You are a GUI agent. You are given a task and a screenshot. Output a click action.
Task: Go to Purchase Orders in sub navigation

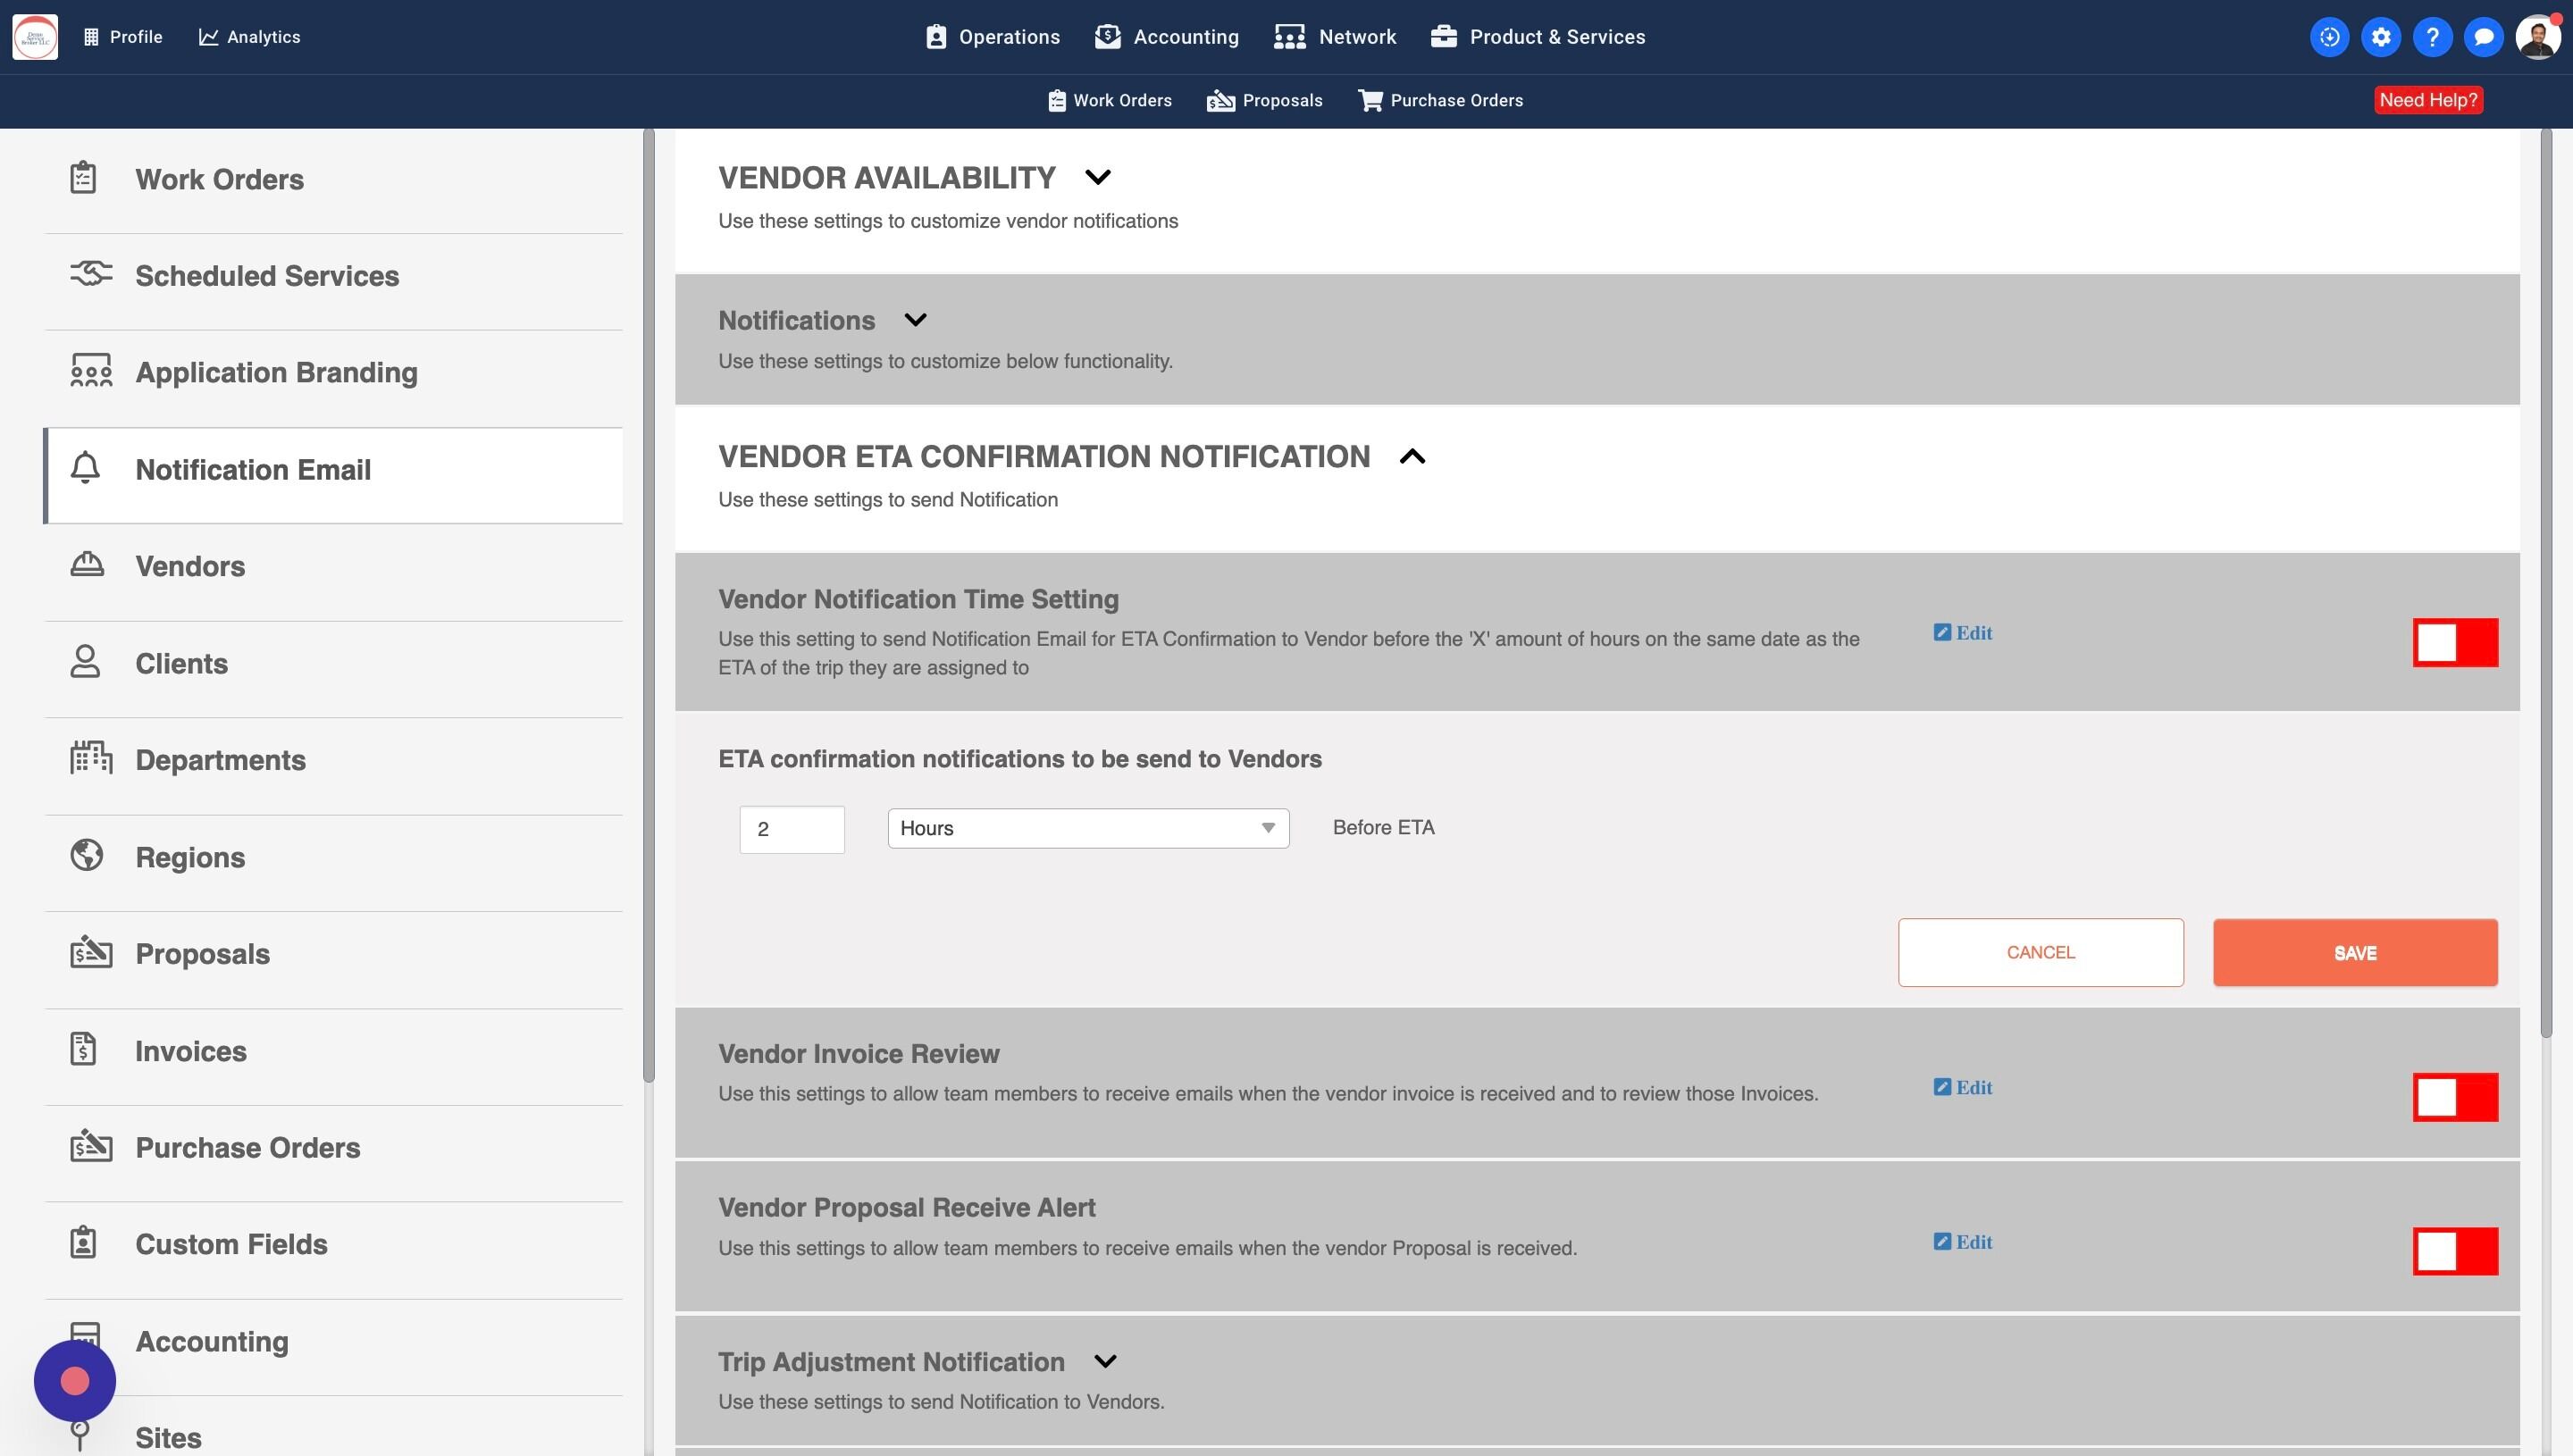point(1441,100)
